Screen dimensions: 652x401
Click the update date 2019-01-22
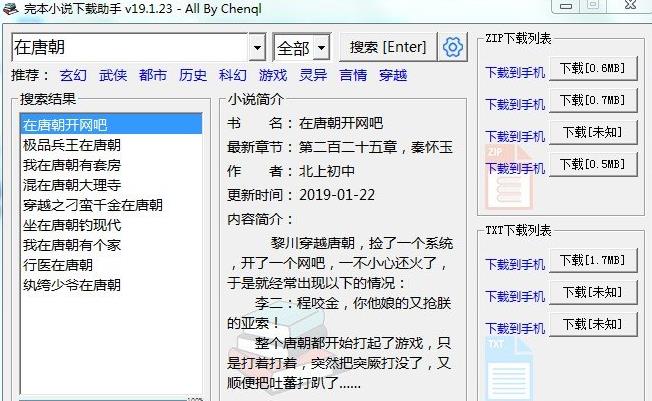(337, 195)
